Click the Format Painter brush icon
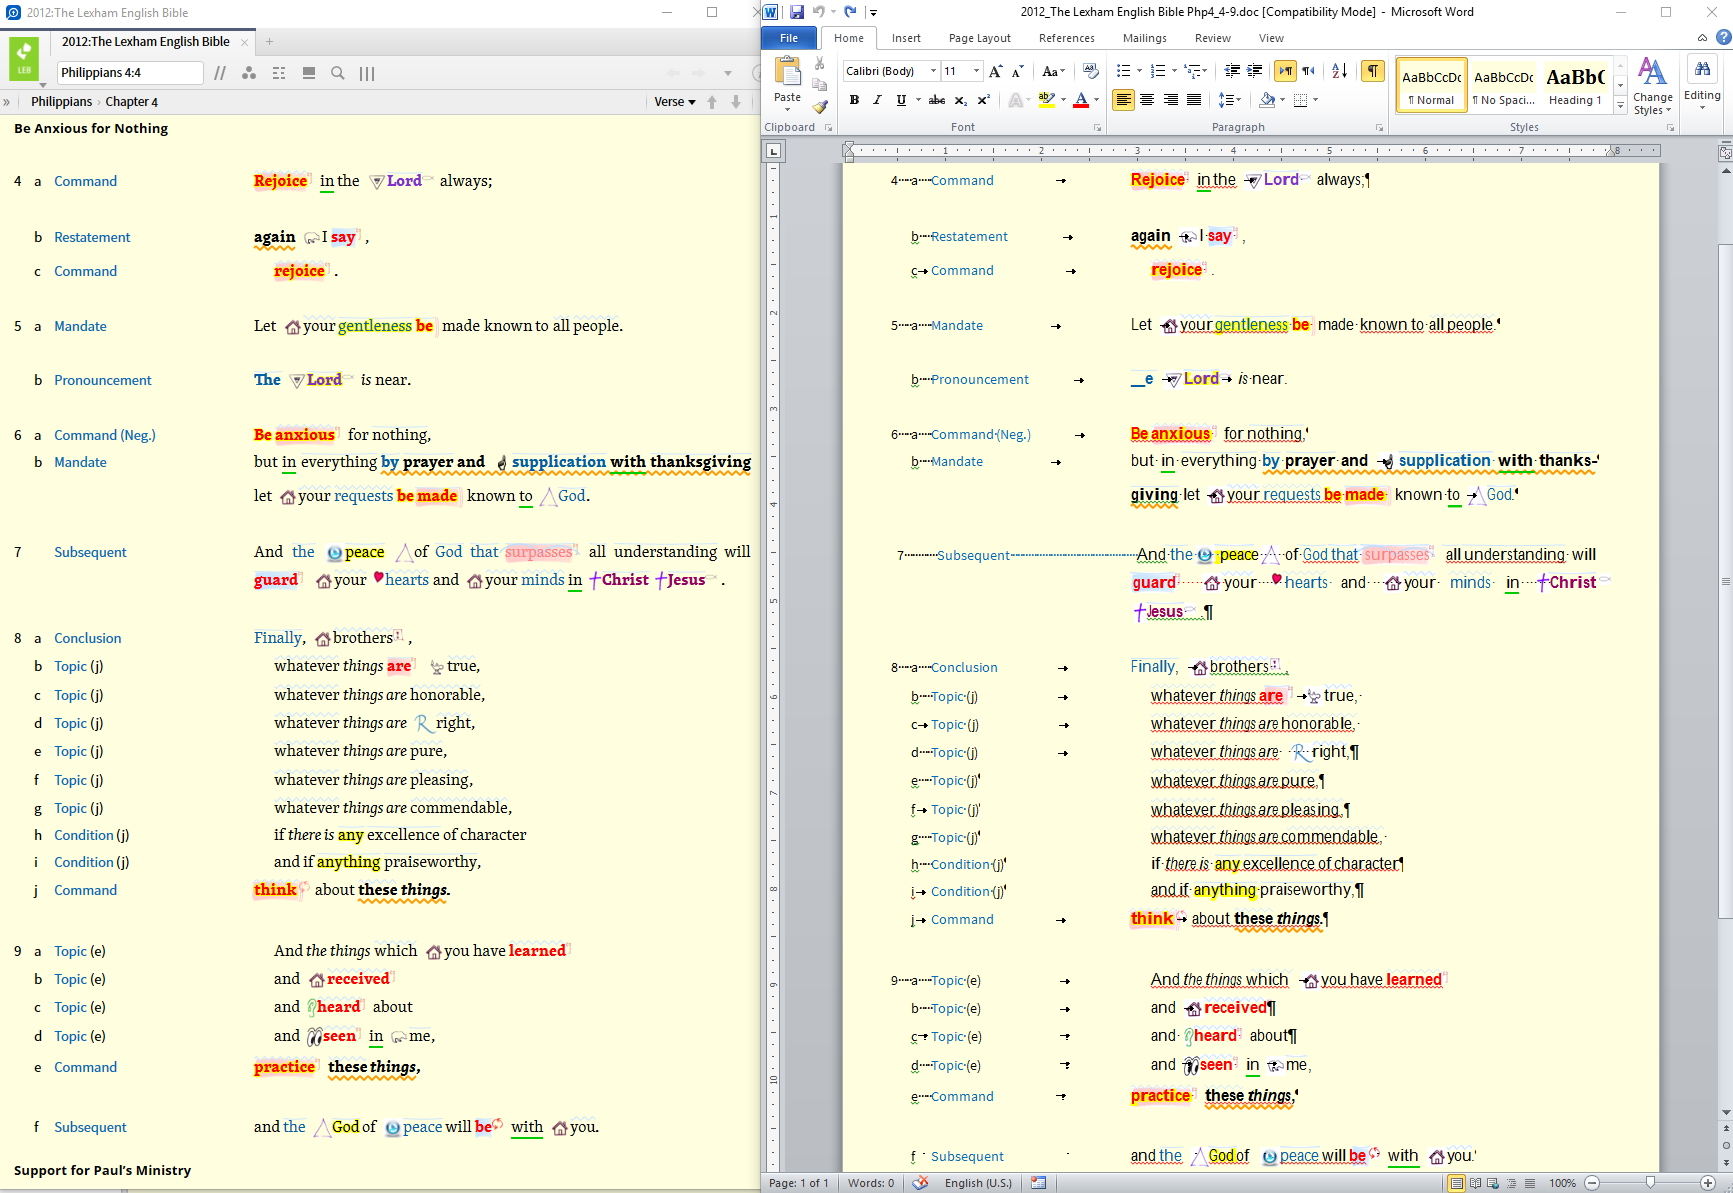 click(x=820, y=106)
